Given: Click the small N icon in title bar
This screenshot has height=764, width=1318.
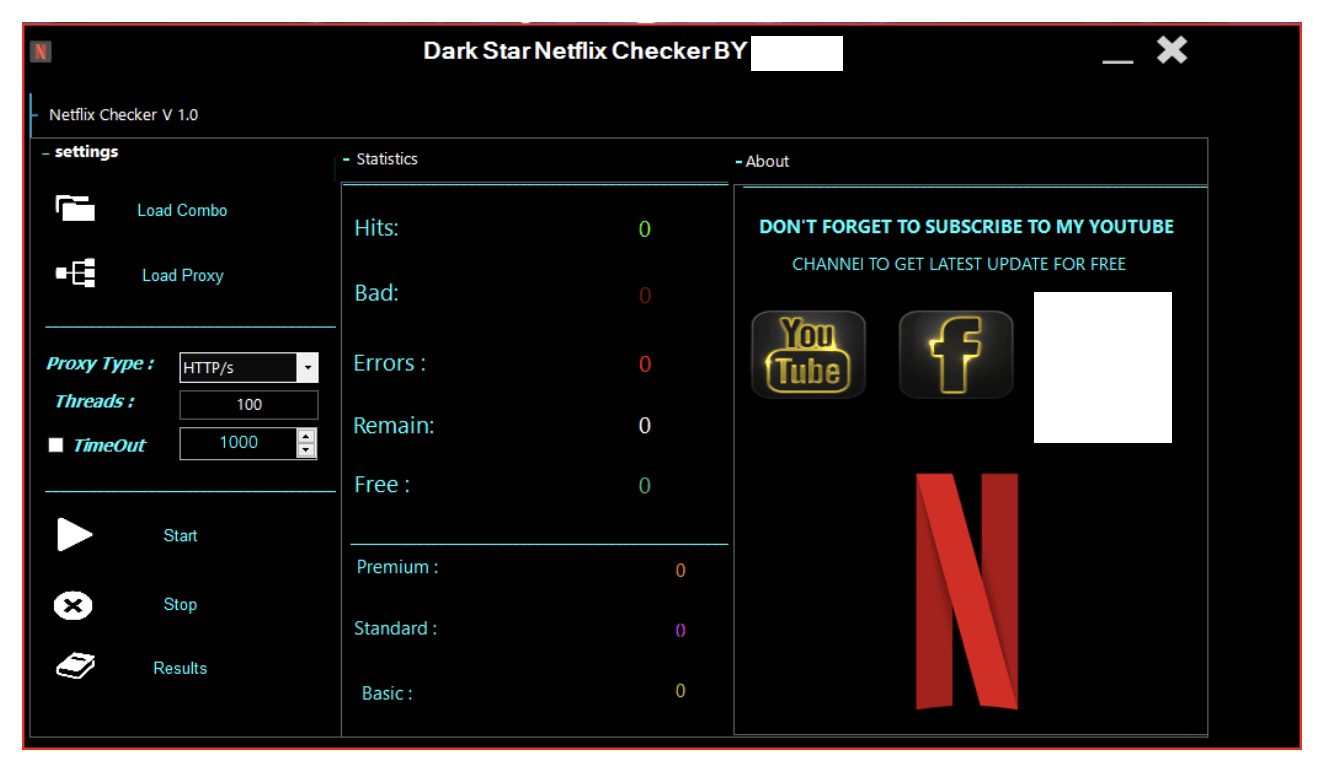Looking at the screenshot, I should pos(40,50).
